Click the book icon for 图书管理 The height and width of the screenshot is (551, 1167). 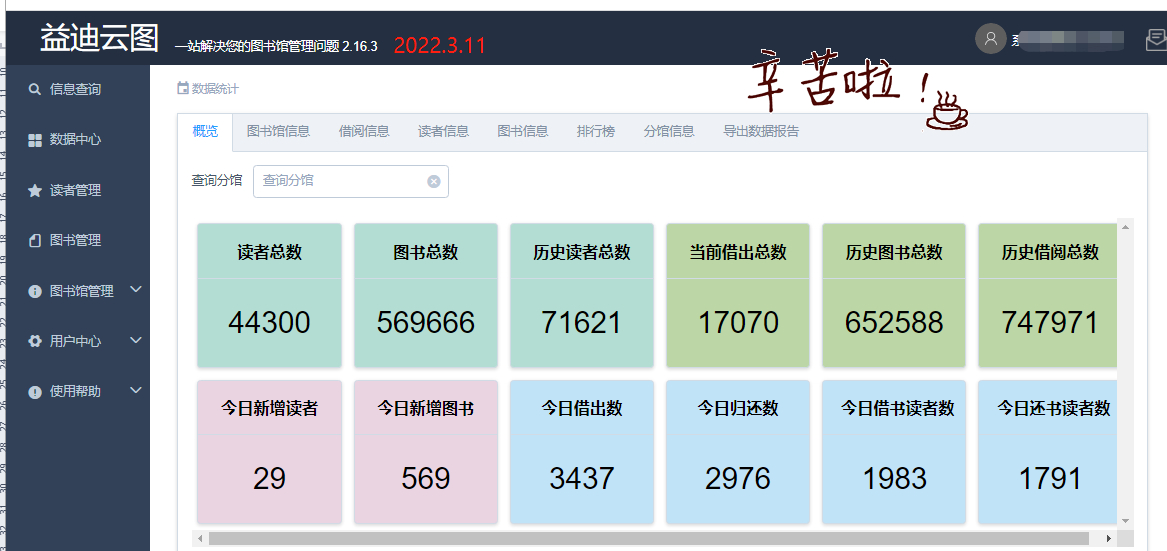click(x=35, y=241)
